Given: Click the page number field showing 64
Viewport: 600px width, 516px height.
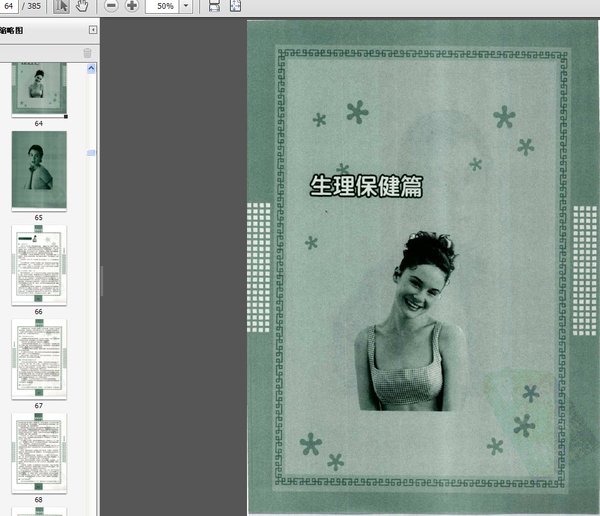Looking at the screenshot, I should click(x=9, y=6).
